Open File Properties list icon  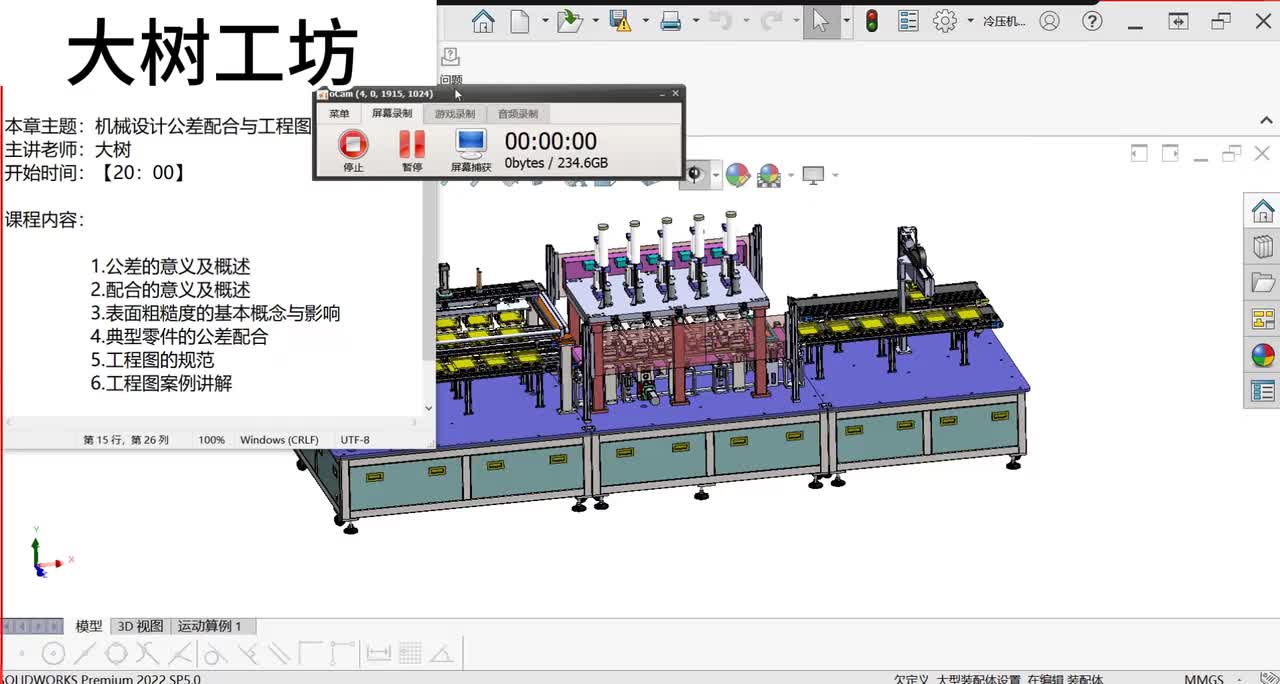coord(908,20)
